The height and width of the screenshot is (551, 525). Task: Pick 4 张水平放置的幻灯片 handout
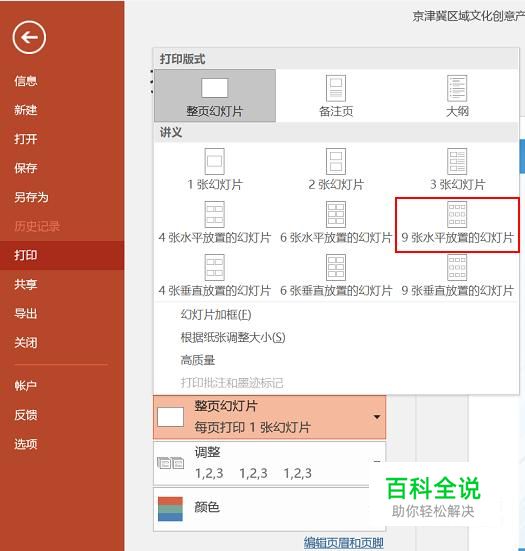click(215, 223)
